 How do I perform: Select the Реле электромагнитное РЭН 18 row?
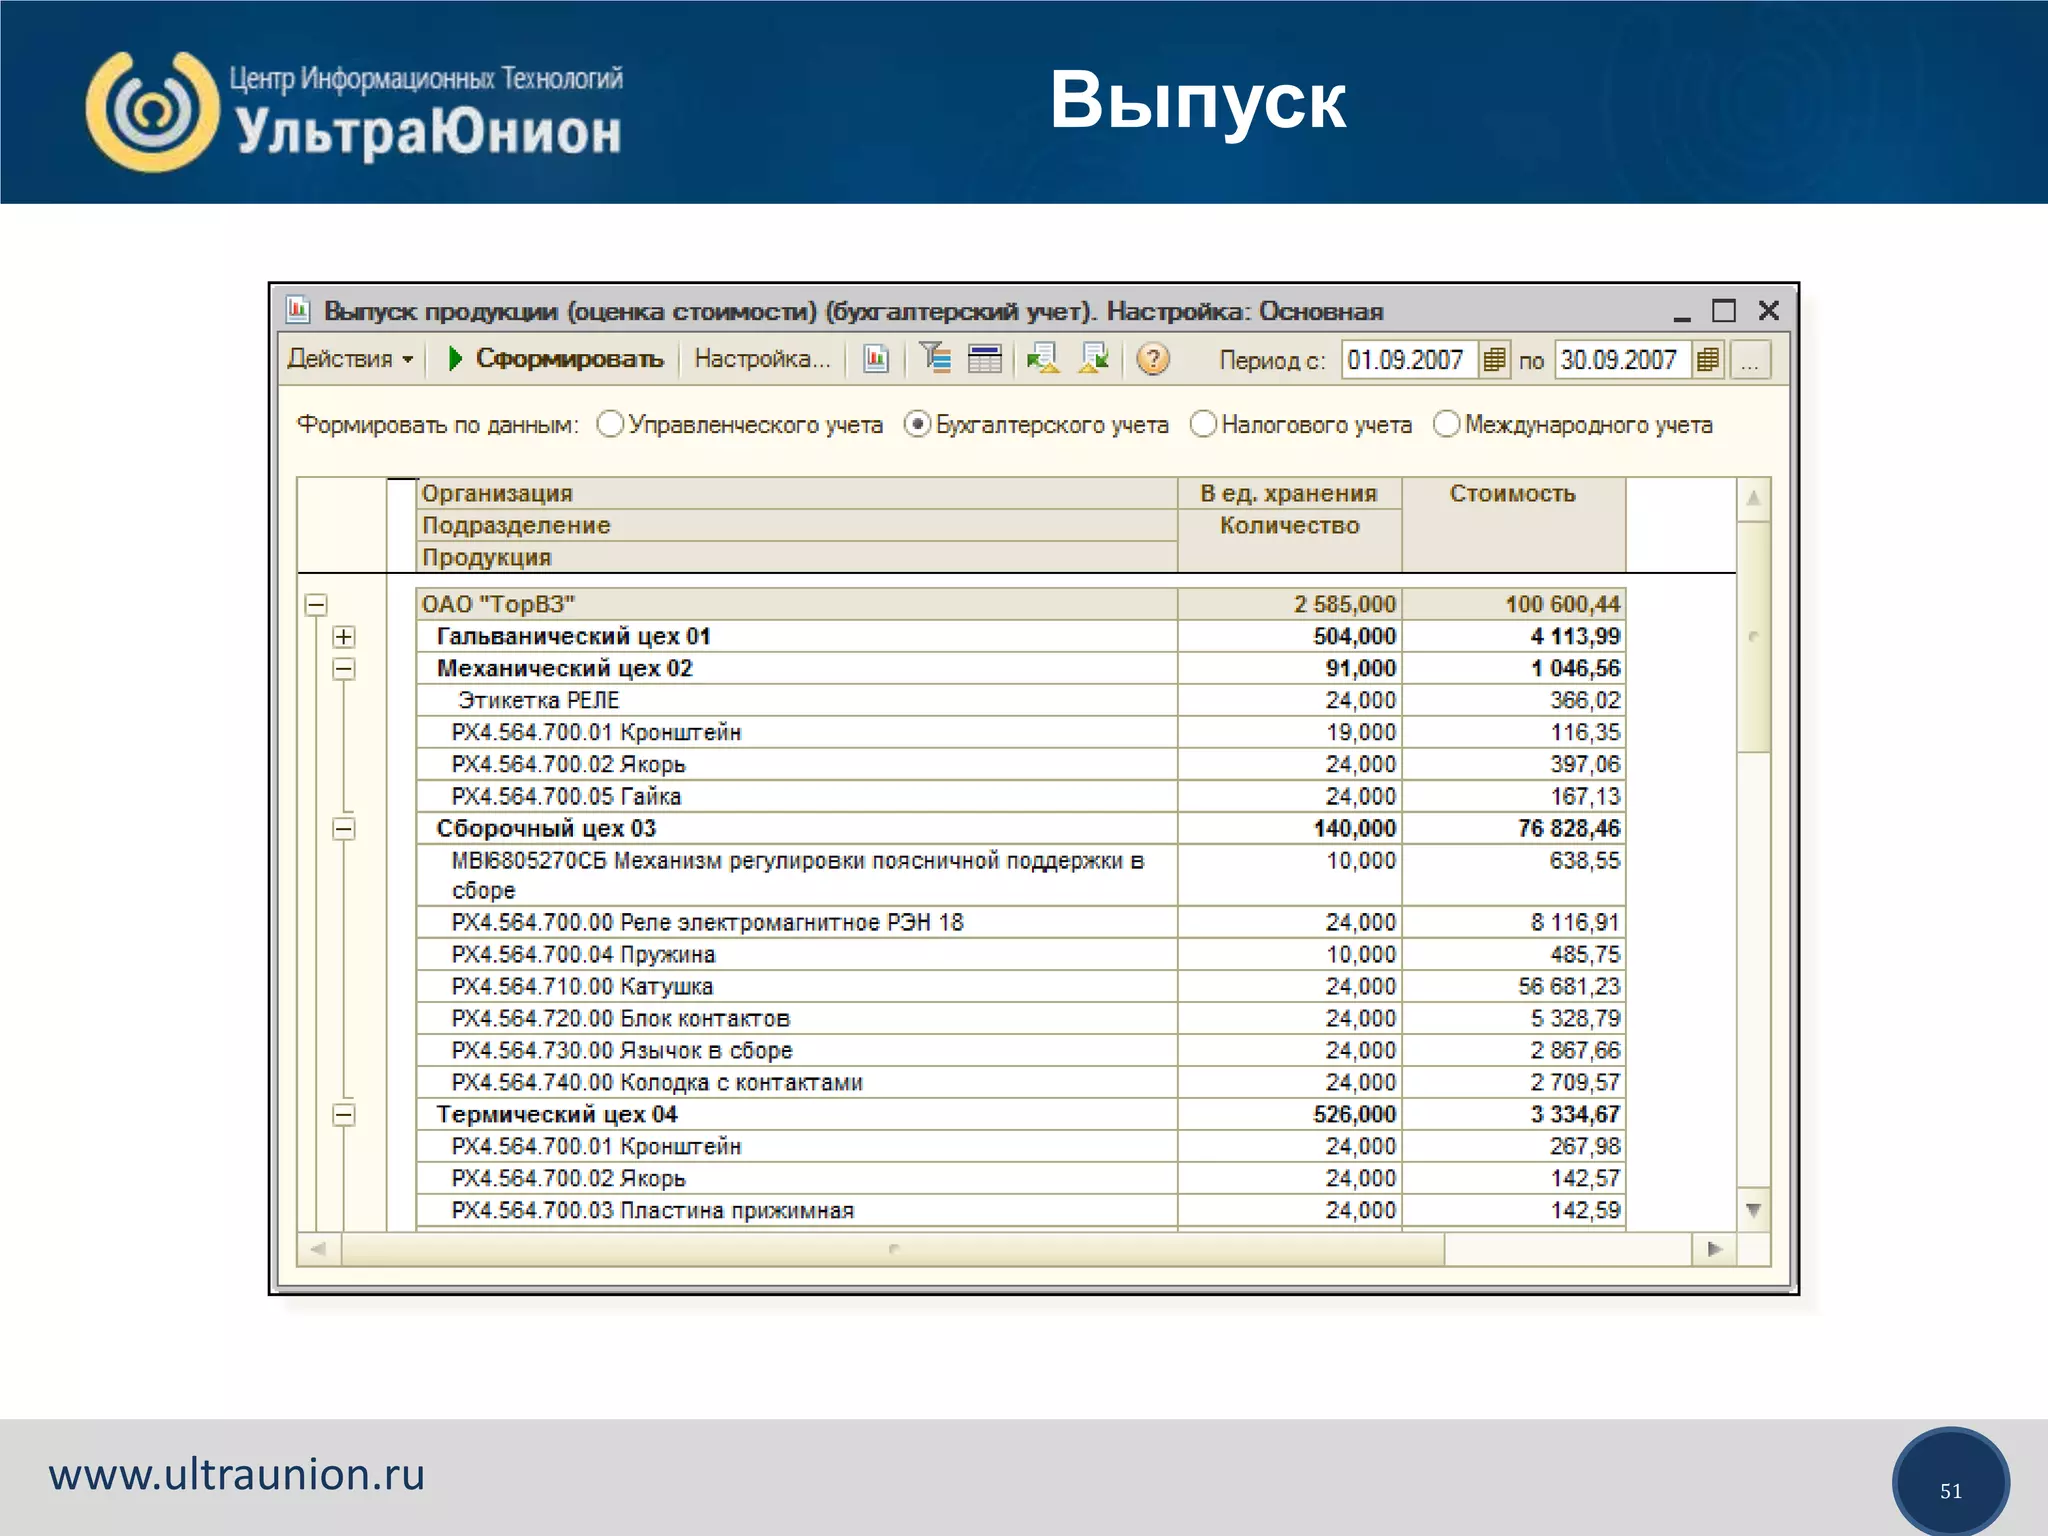coord(1020,922)
